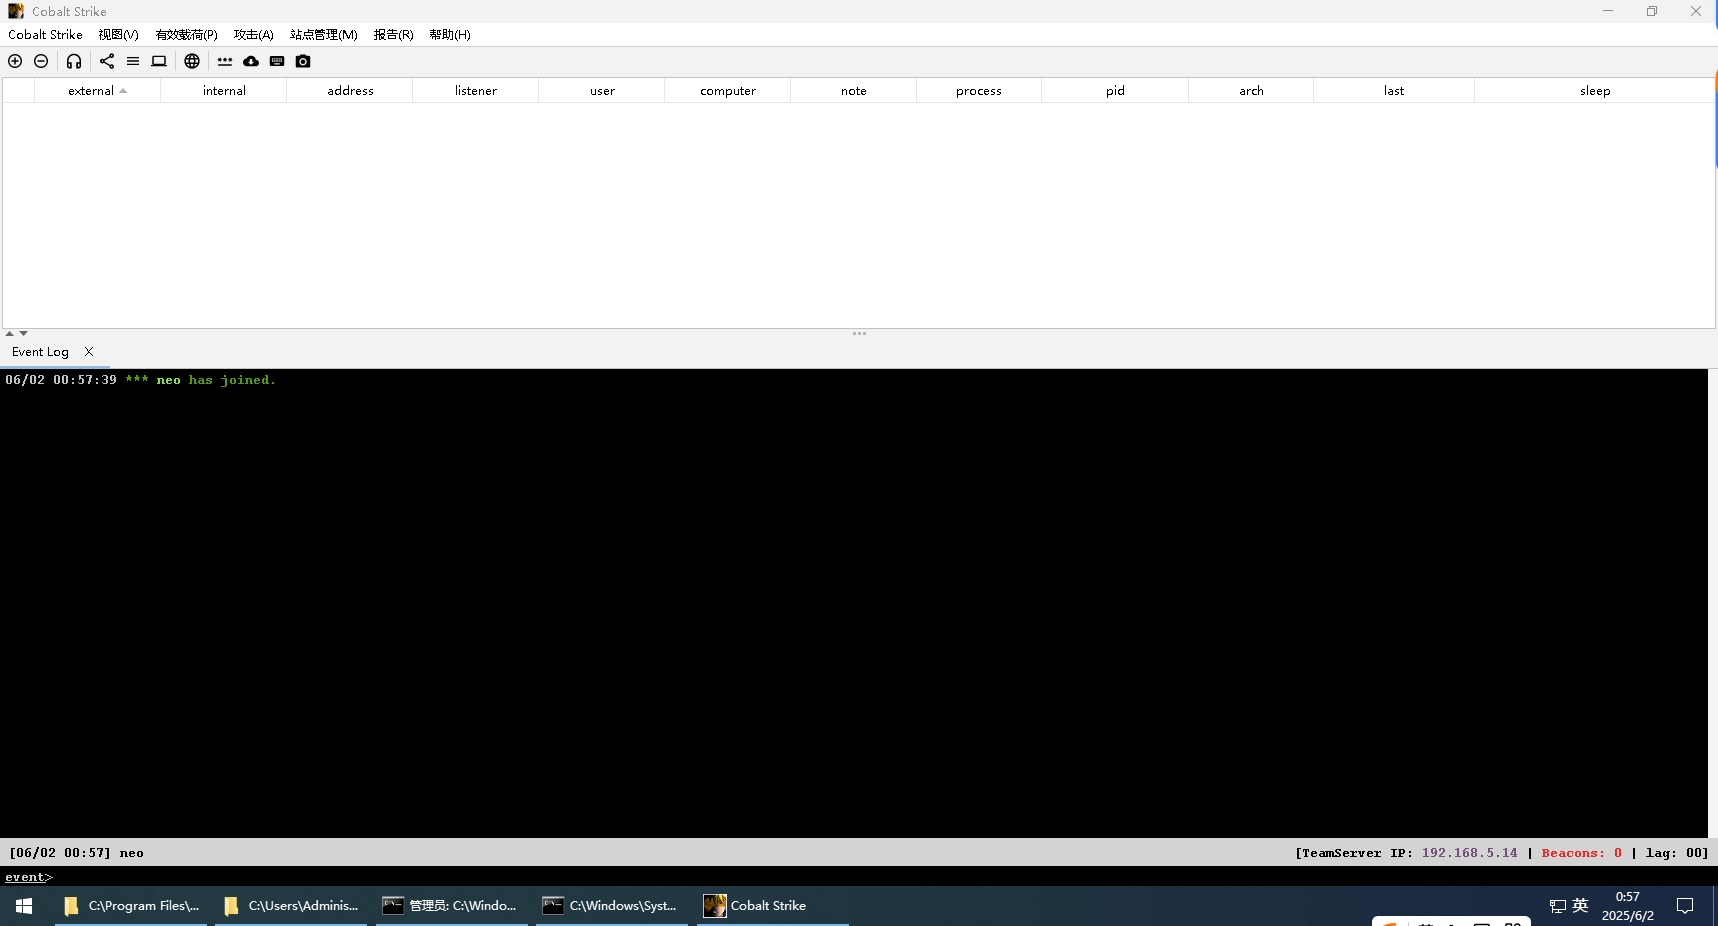Screen dimensions: 1718x926
Task: Click the connect (plus) toolbar icon
Action: [x=15, y=61]
